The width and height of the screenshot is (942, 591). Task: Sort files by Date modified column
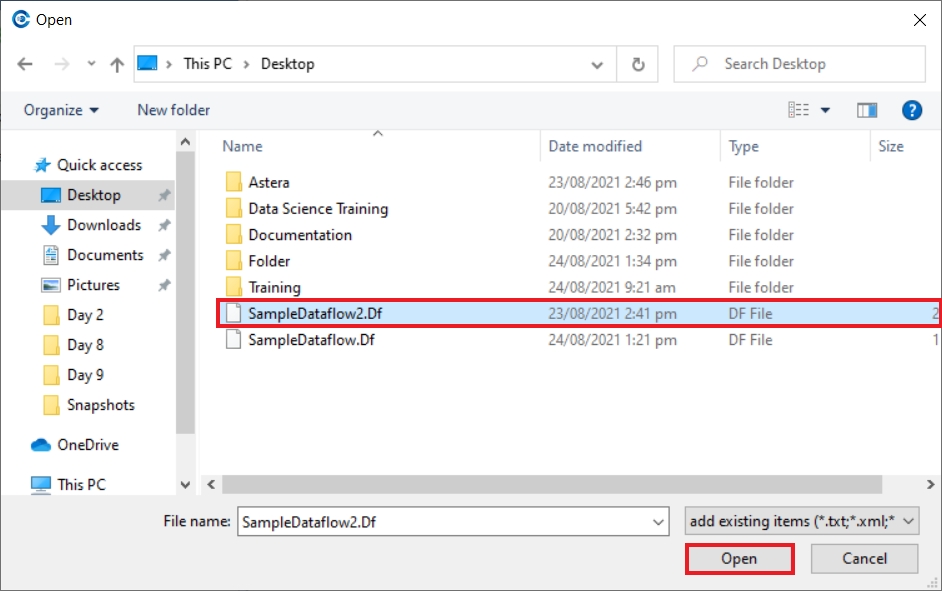595,146
